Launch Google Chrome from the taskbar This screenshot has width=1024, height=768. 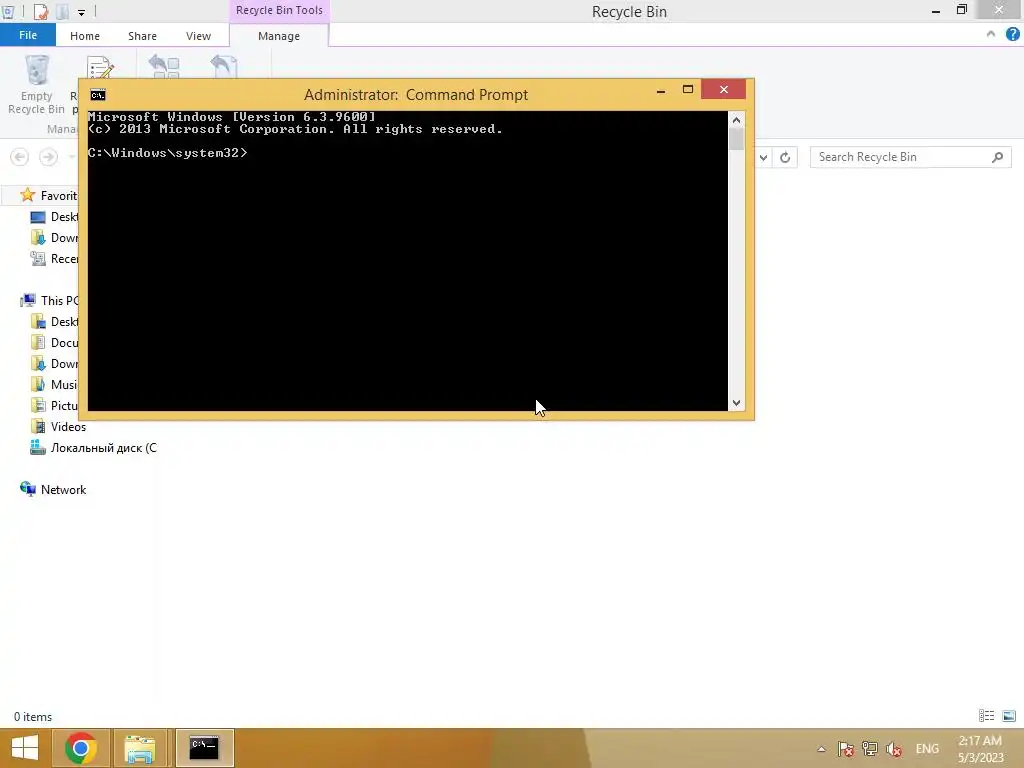click(81, 748)
